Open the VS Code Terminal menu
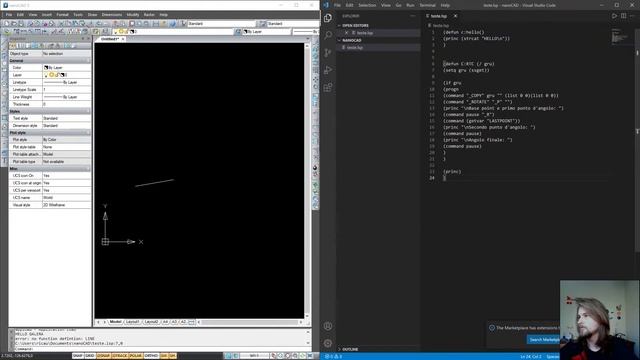This screenshot has width=640, height=360. pyautogui.click(x=427, y=5)
